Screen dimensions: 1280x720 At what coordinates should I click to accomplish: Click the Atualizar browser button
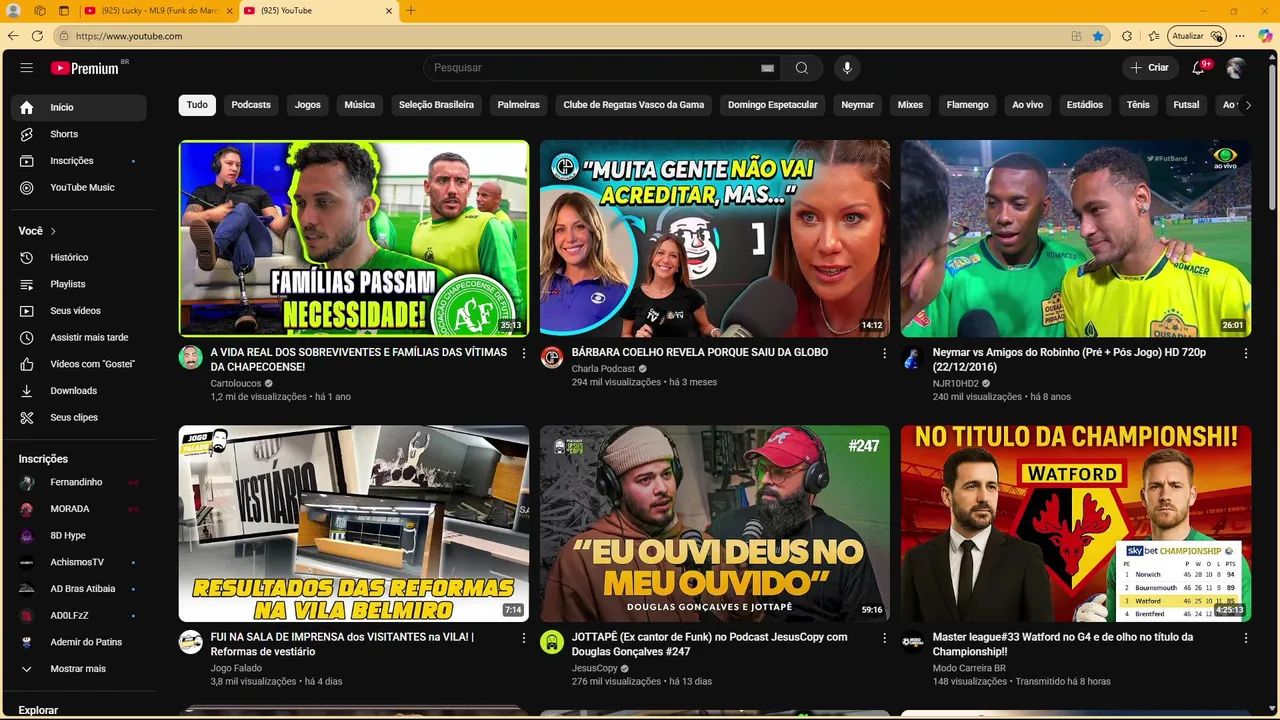pos(1196,36)
